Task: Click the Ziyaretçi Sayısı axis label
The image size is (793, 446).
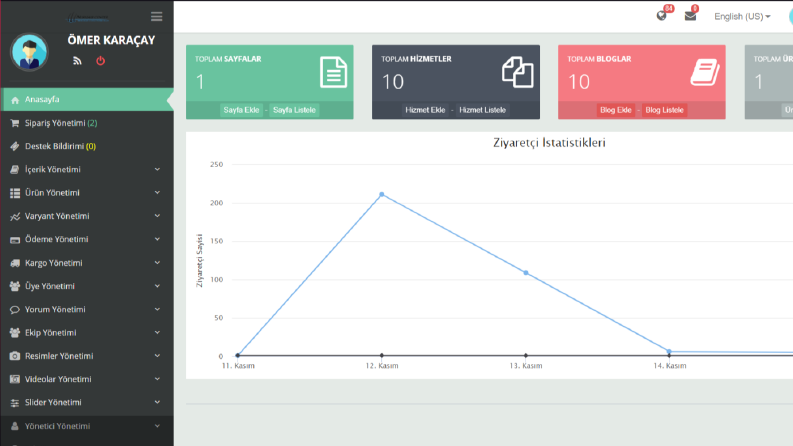Action: [199, 260]
